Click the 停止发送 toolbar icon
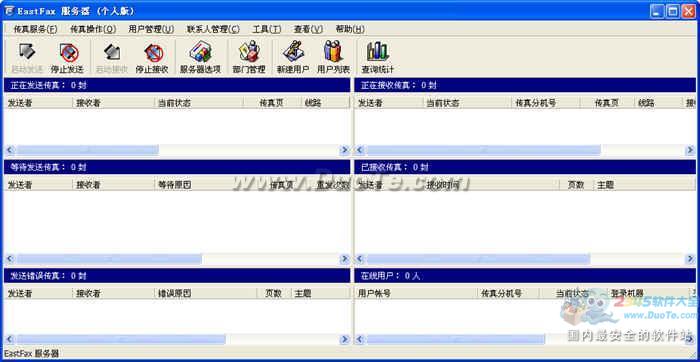 click(67, 57)
